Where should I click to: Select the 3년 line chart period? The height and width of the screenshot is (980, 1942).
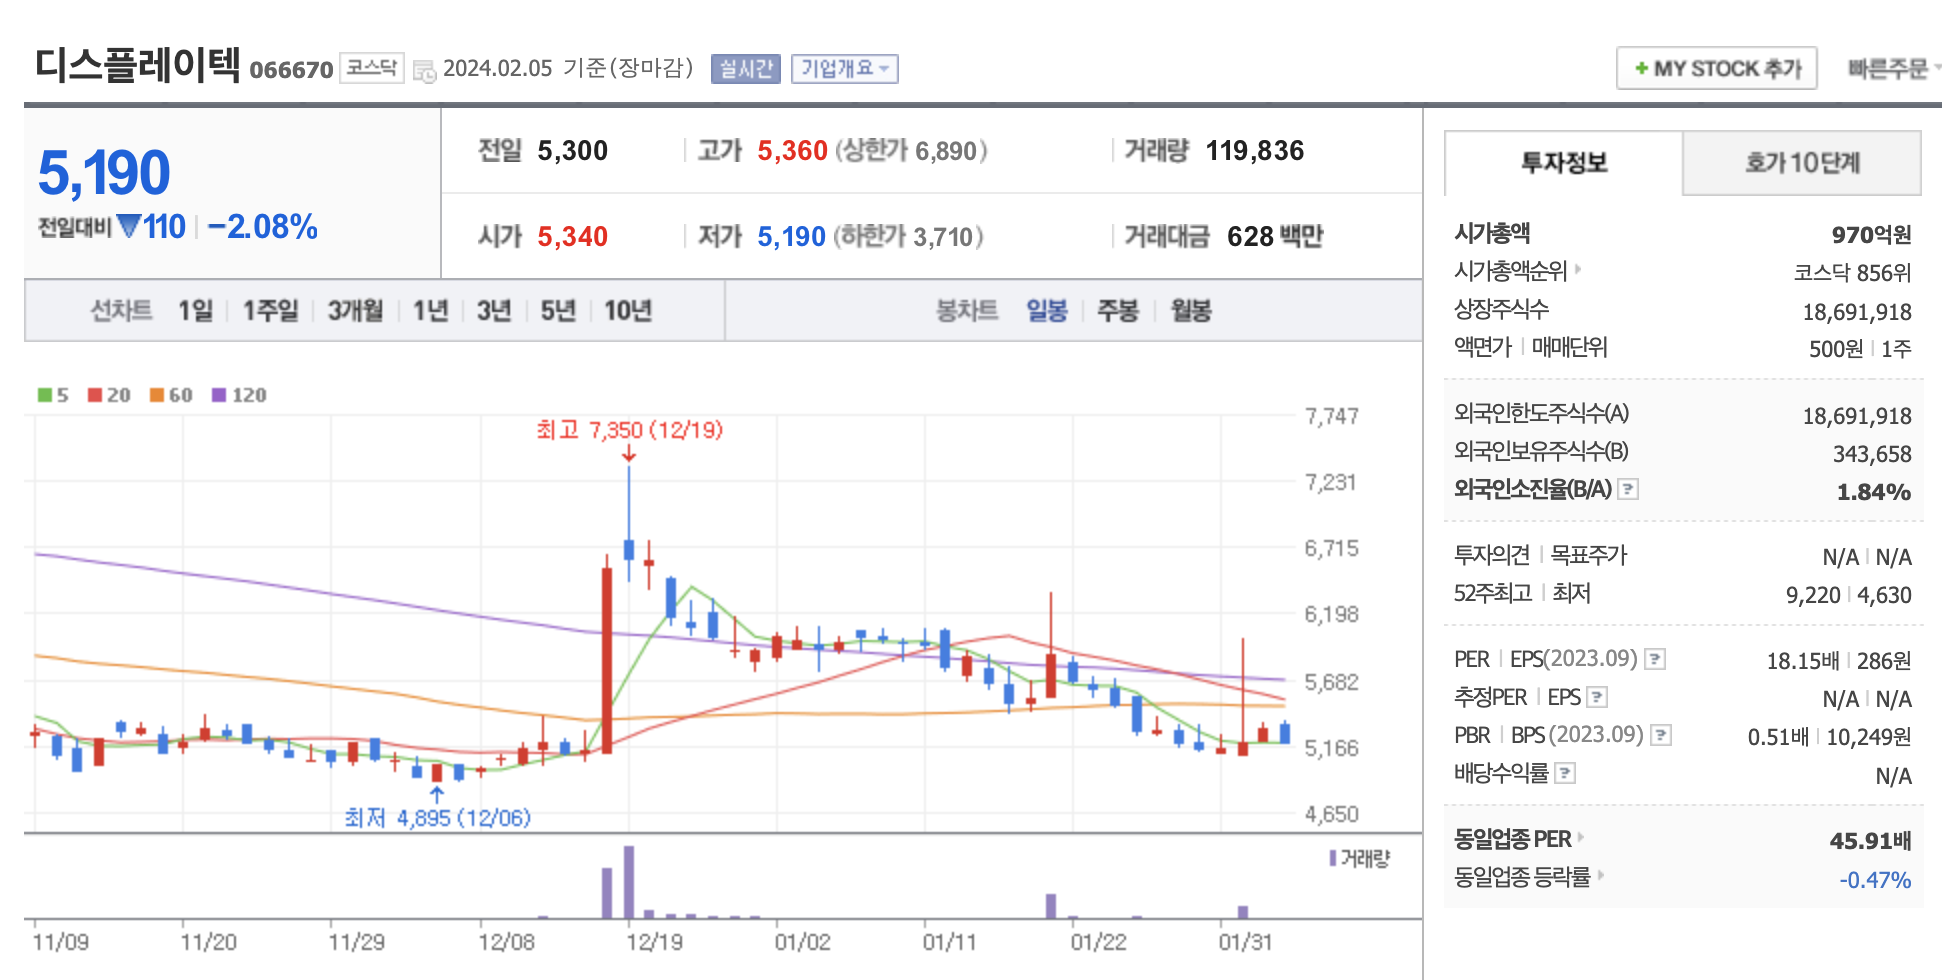(494, 311)
